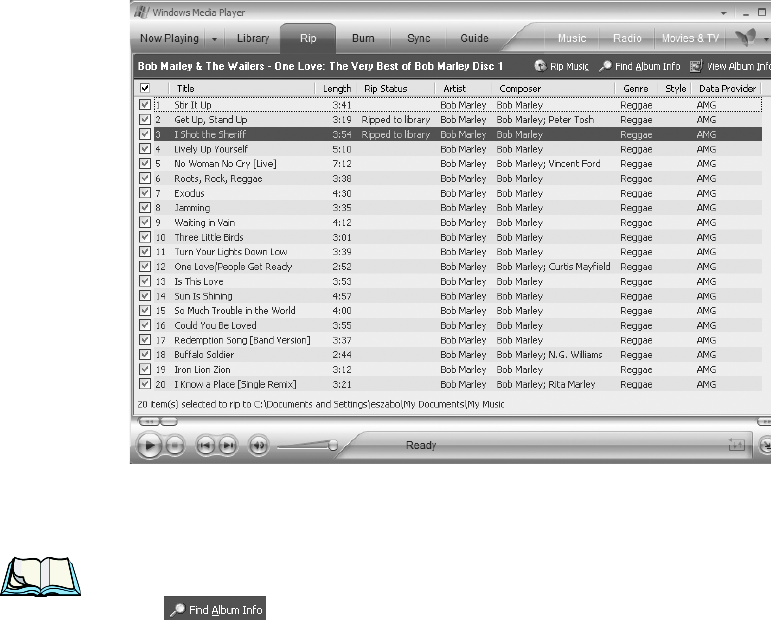Image resolution: width=771 pixels, height=620 pixels.
Task: Open the Guide tab
Action: [474, 38]
